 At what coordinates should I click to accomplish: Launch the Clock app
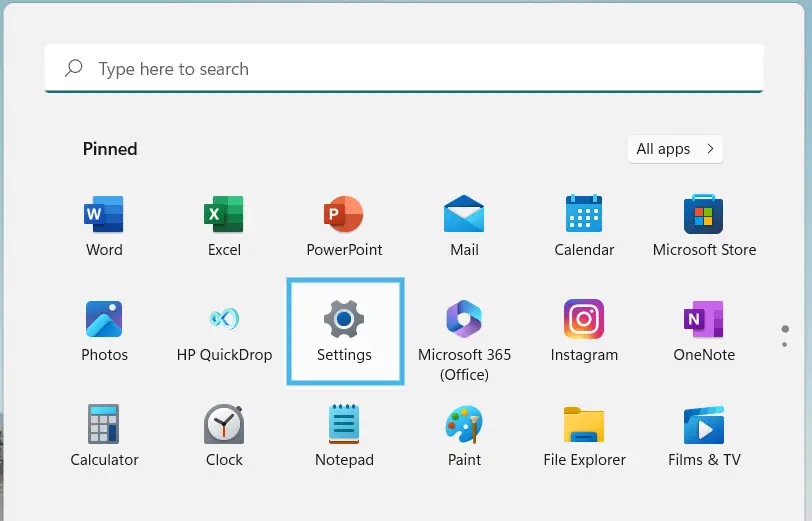click(224, 436)
